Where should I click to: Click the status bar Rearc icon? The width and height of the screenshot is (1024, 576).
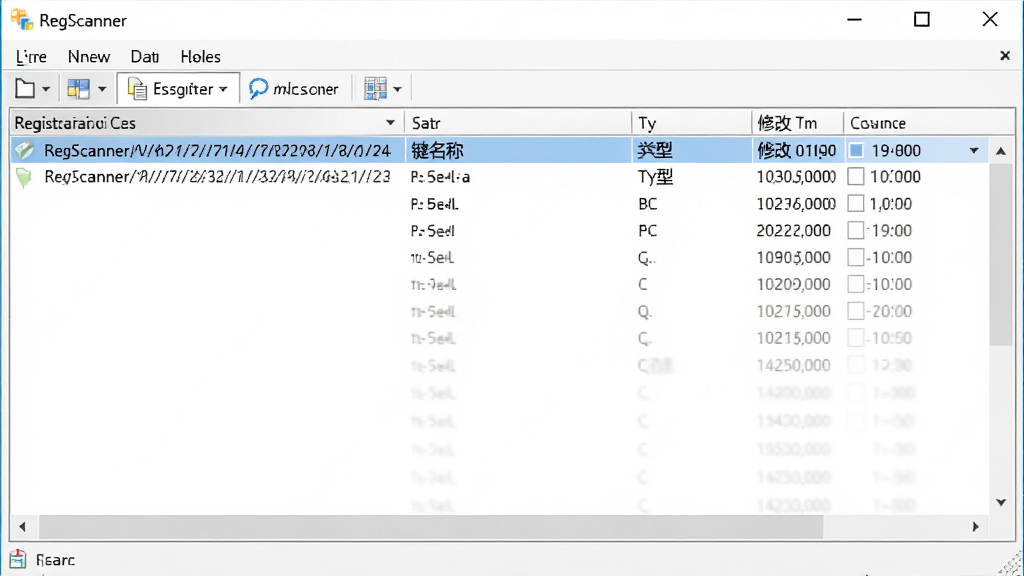18,559
